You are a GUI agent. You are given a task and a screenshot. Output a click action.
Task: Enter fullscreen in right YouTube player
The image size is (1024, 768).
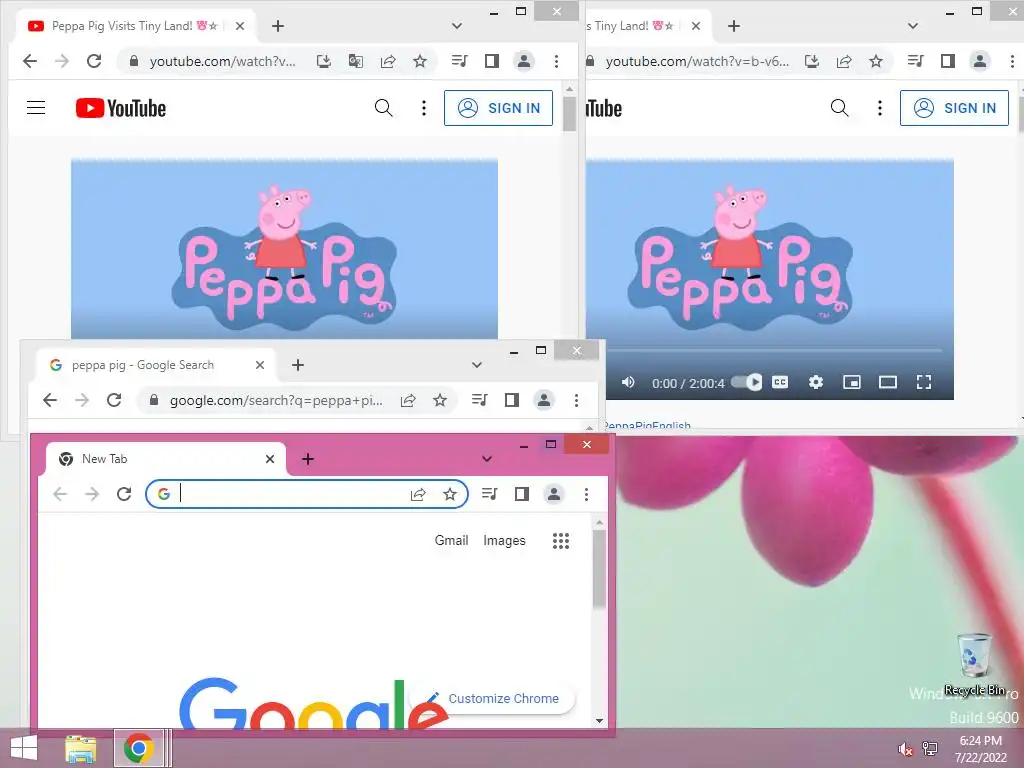(x=923, y=382)
